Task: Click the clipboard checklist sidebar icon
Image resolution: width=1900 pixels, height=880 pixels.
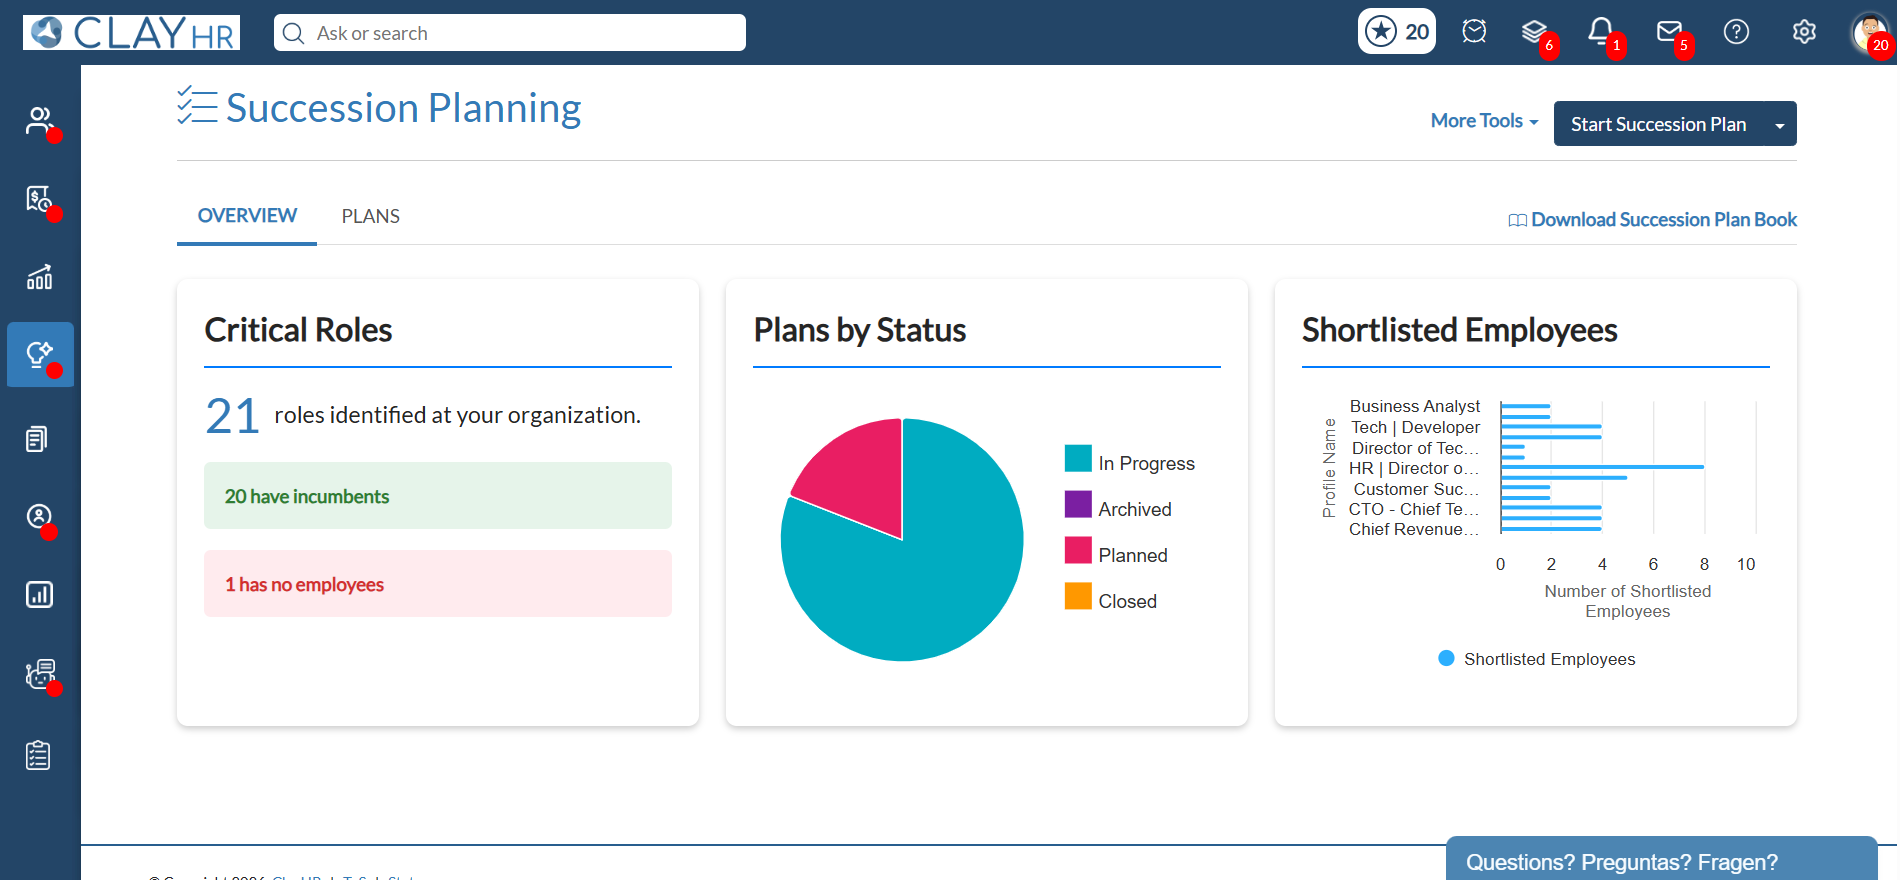Action: (39, 755)
